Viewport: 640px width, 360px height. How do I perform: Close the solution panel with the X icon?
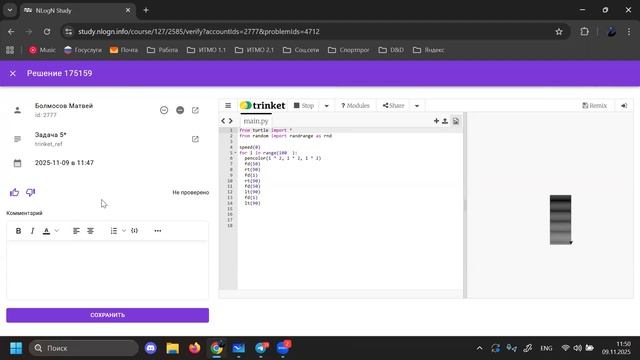pyautogui.click(x=13, y=73)
